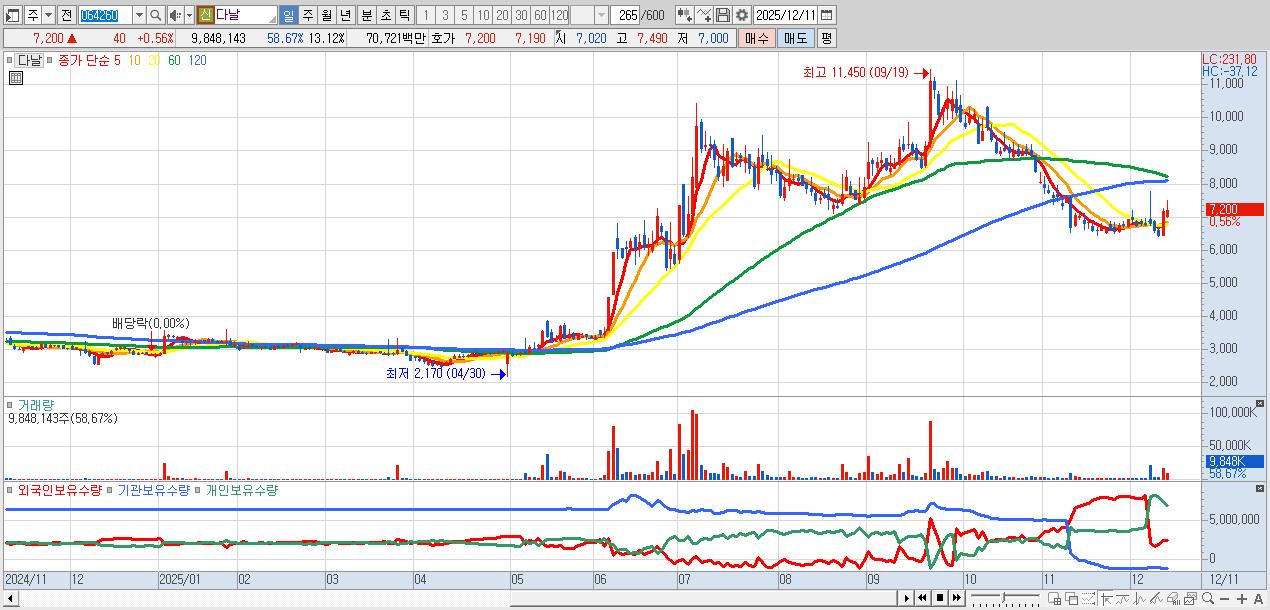
Task: Select interval 3 button
Action: [x=445, y=15]
